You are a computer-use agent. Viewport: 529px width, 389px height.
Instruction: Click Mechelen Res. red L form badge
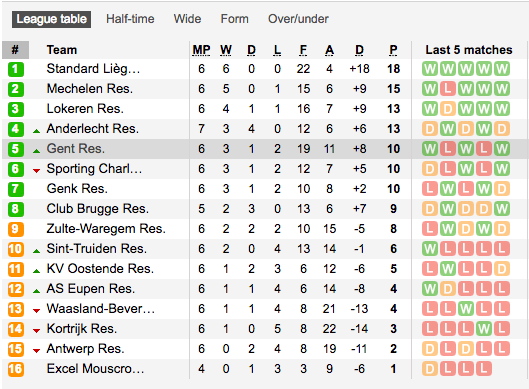click(x=448, y=89)
